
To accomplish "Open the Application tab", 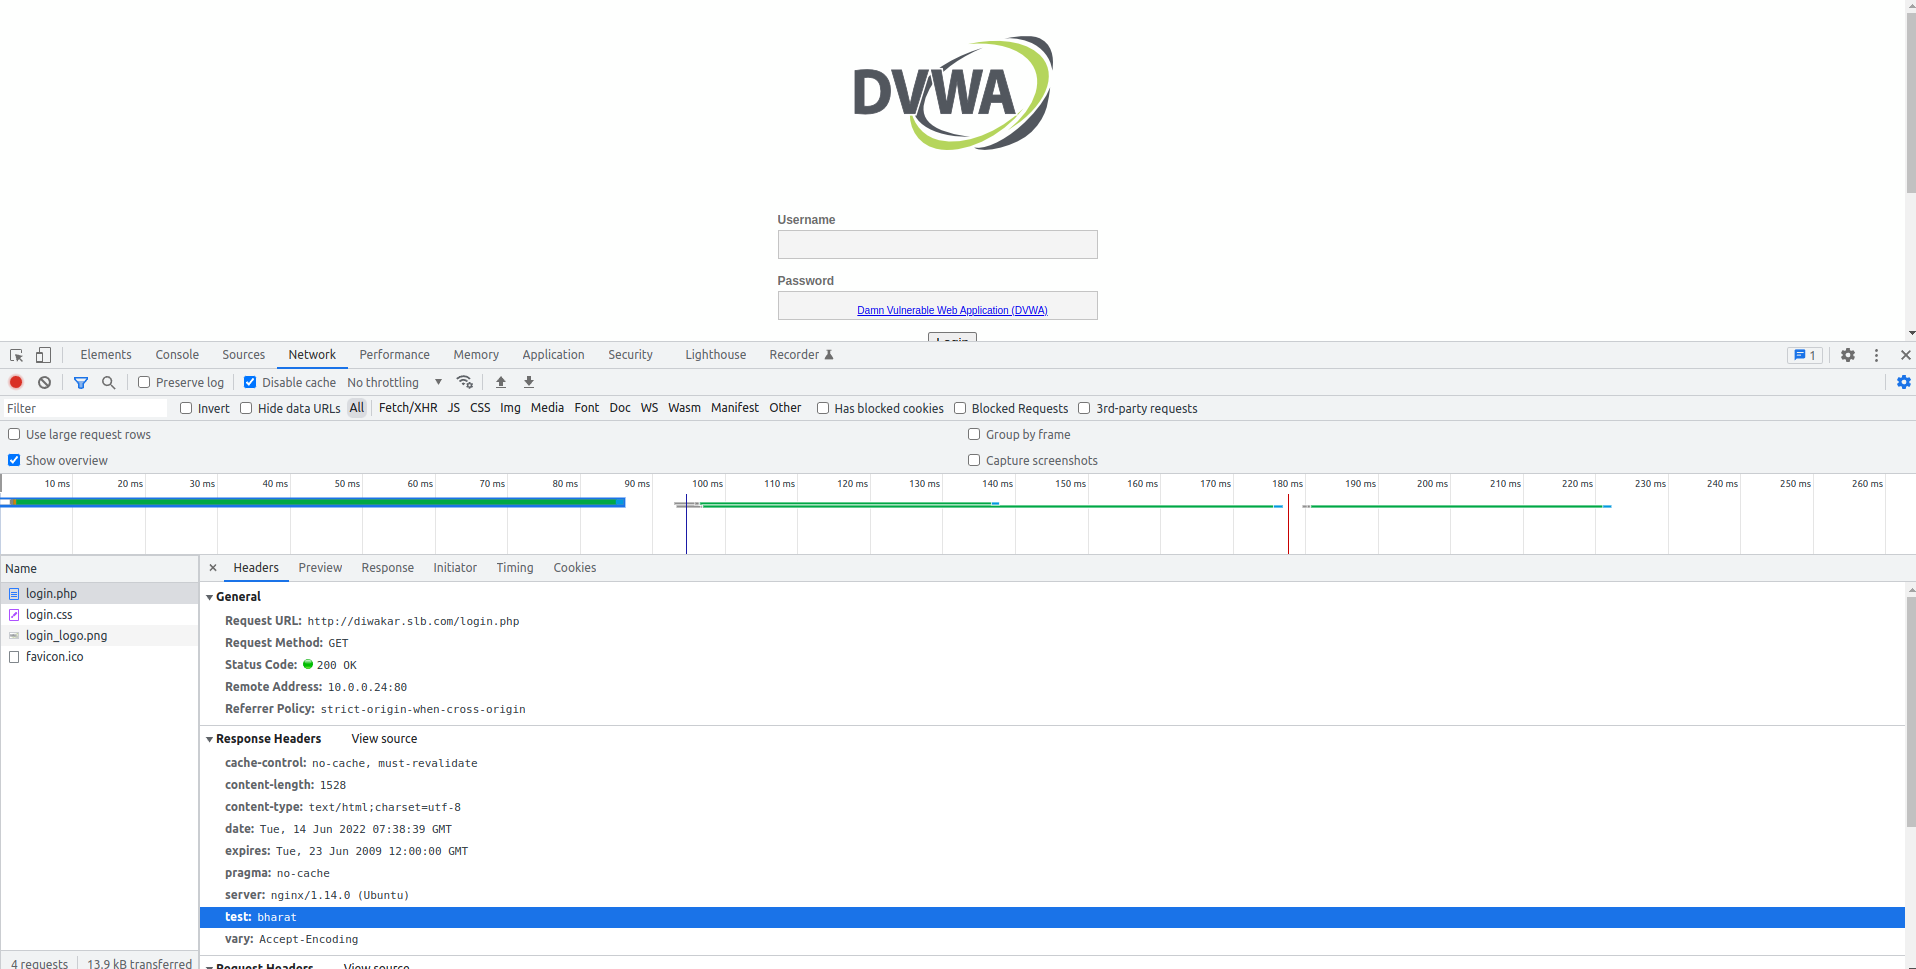I will pos(553,355).
